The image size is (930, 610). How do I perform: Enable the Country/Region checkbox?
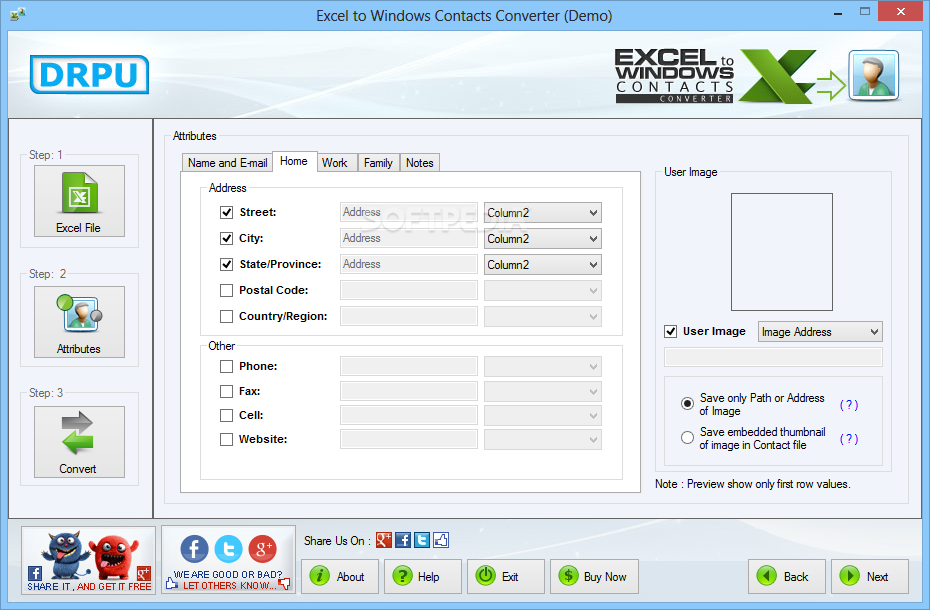[x=227, y=317]
